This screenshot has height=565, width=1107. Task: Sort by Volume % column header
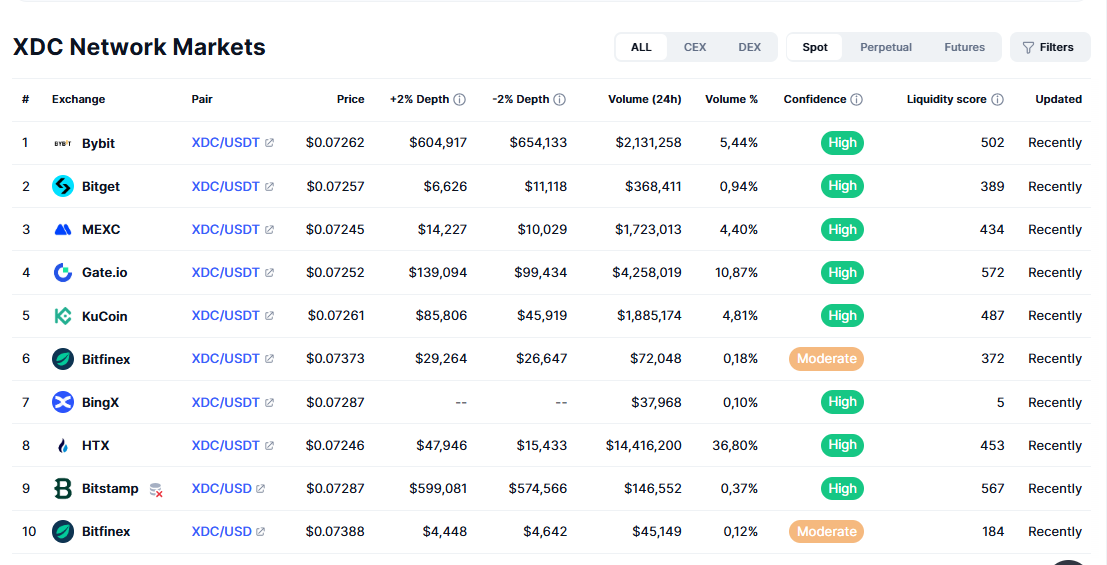point(731,100)
